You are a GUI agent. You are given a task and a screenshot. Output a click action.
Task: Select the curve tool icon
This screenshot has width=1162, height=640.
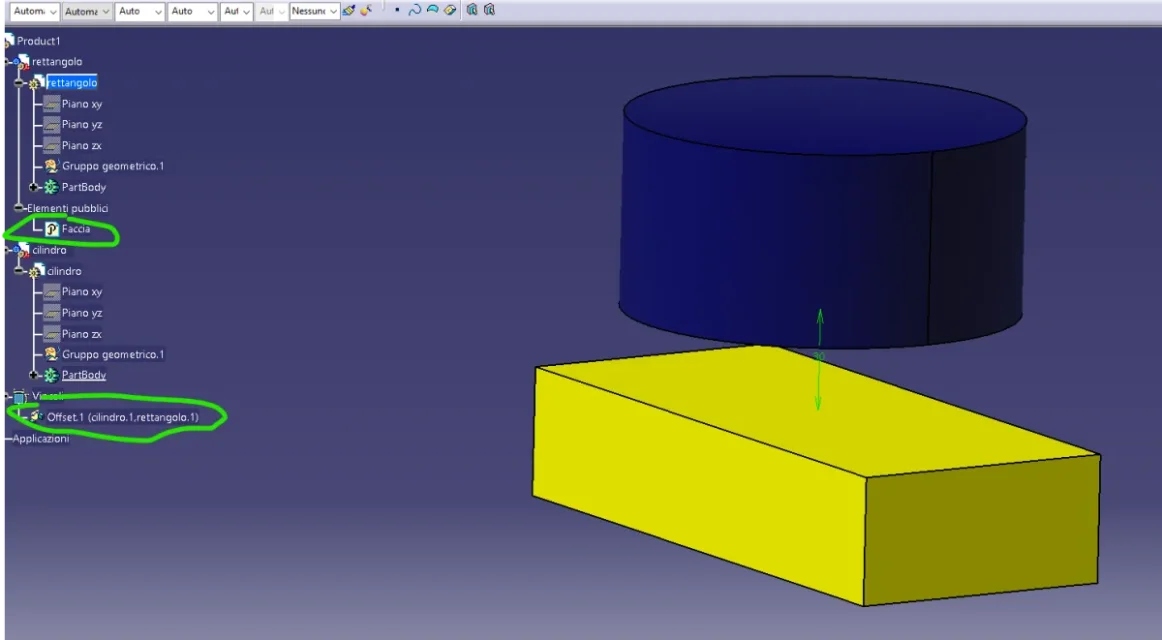coord(415,10)
